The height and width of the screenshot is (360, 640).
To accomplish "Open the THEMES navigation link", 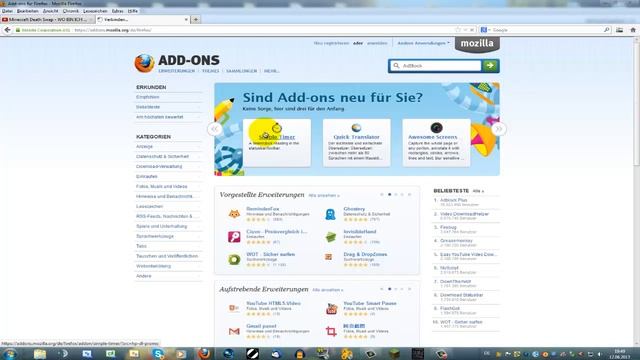I will (x=211, y=71).
